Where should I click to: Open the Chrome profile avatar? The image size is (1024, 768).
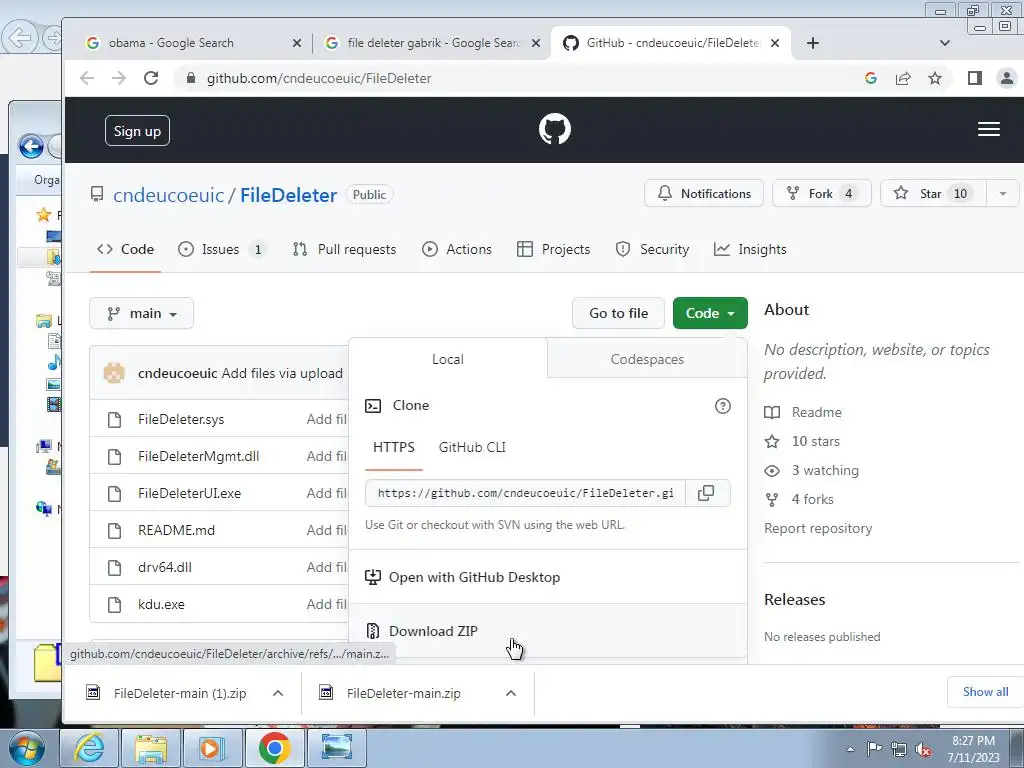coord(1006,78)
